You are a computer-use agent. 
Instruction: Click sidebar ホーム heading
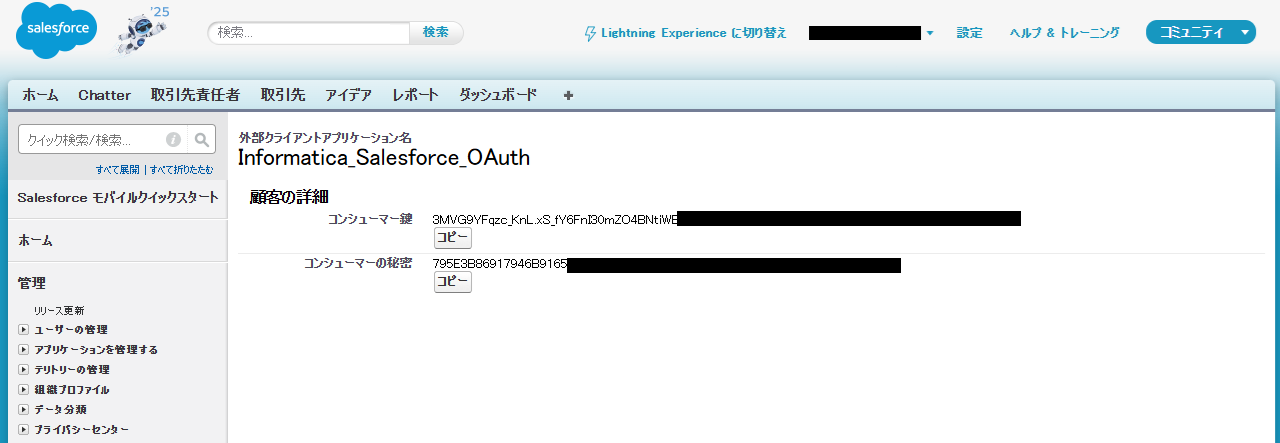coord(35,241)
